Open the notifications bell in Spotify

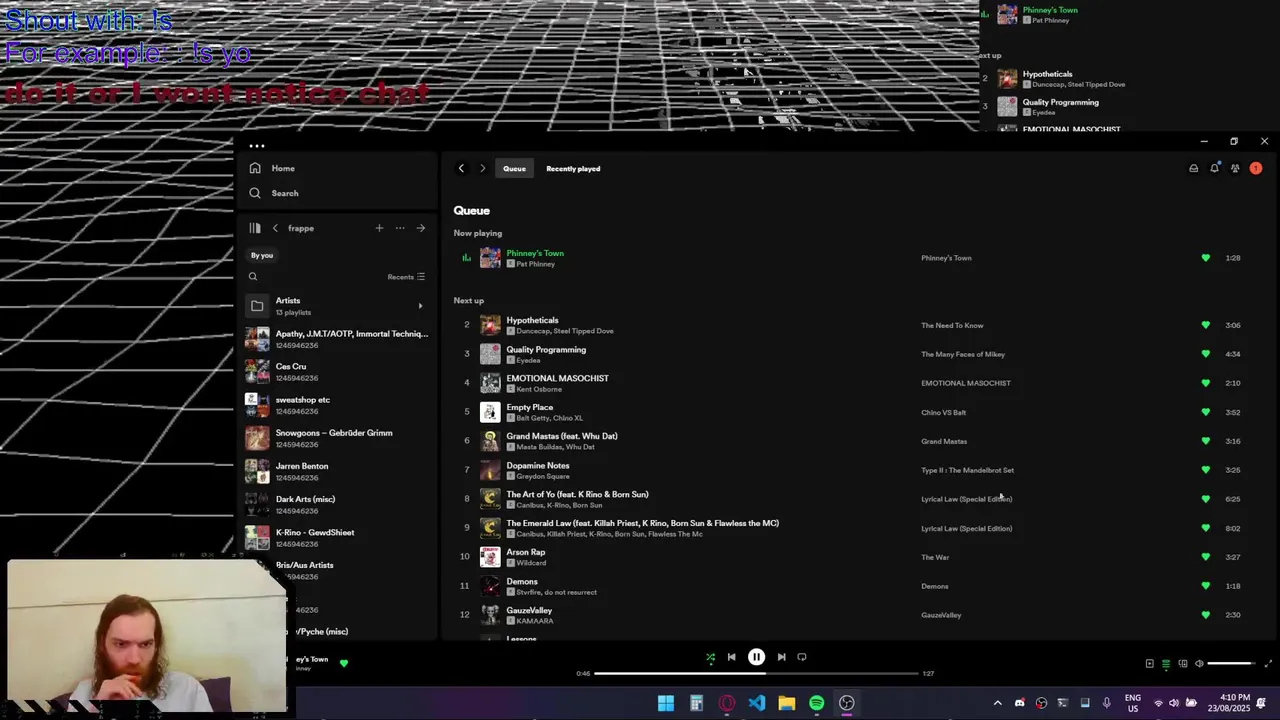(x=1214, y=168)
